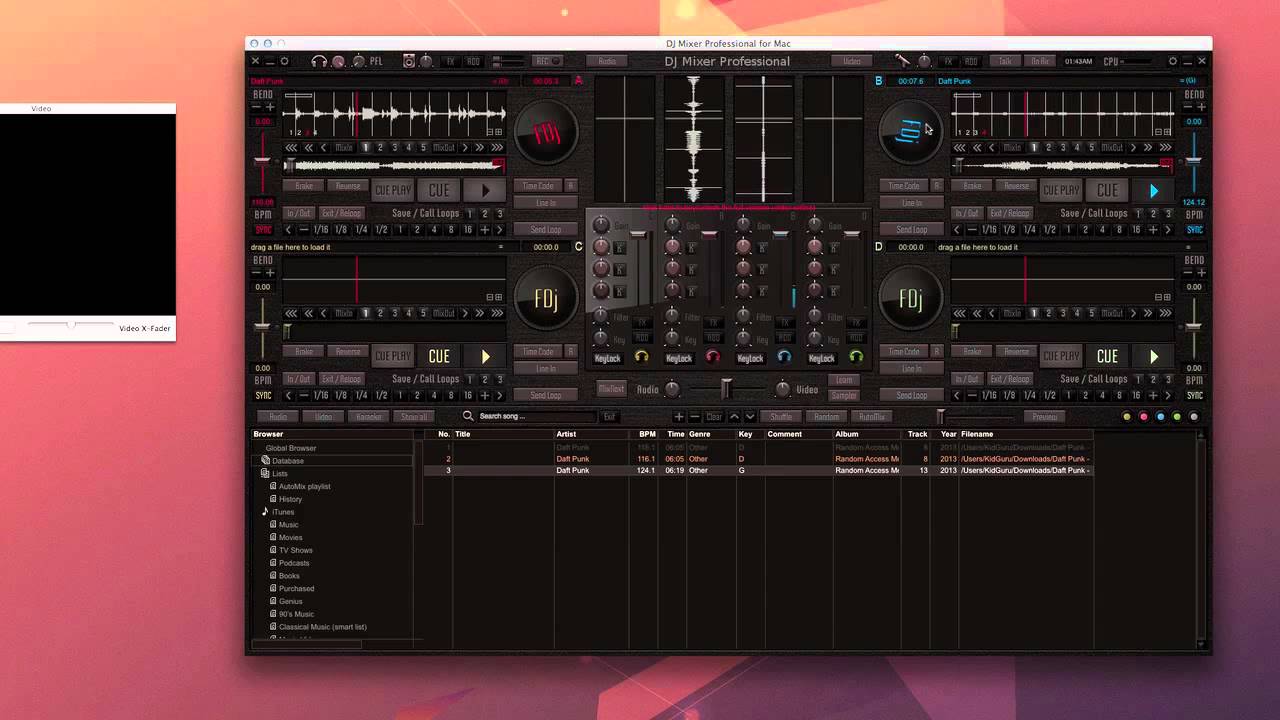This screenshot has height=720, width=1280.
Task: Click the AutoMix button
Action: (872, 417)
